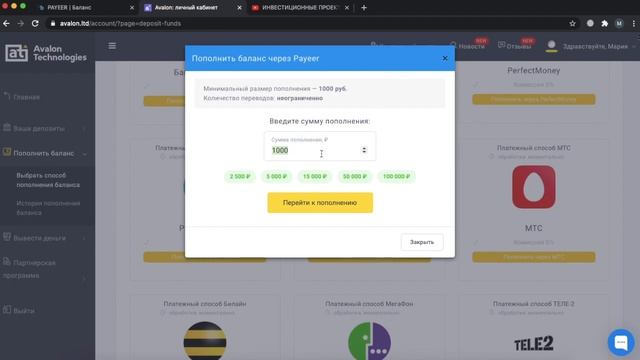Pick the 100 000 ₽ preset amount
The height and width of the screenshot is (360, 640).
point(396,176)
